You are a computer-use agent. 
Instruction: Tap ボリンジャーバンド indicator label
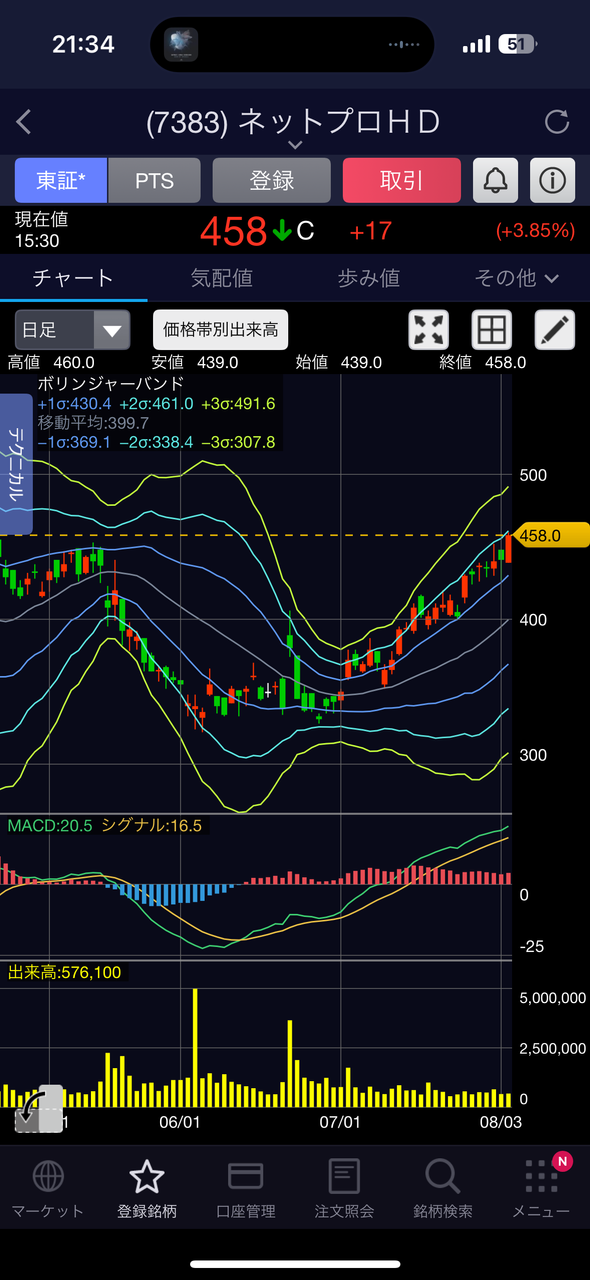[x=110, y=383]
